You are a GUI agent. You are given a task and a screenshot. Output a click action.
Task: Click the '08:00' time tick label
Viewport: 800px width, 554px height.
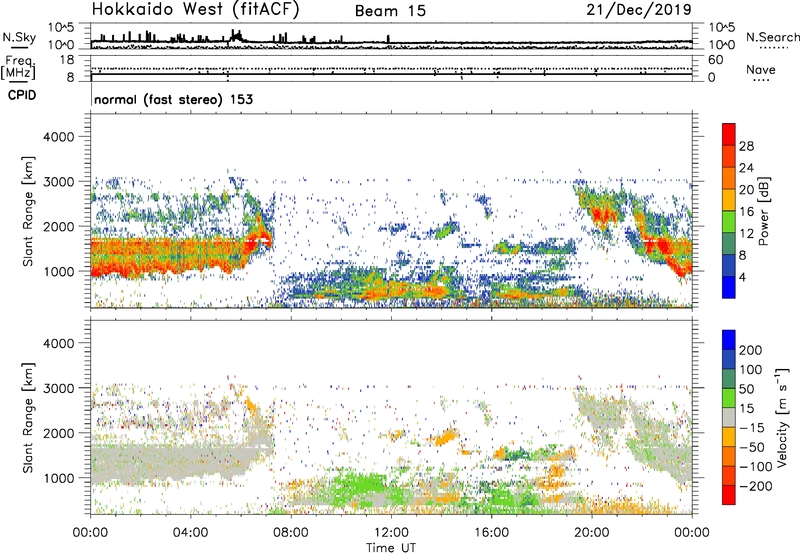point(291,533)
